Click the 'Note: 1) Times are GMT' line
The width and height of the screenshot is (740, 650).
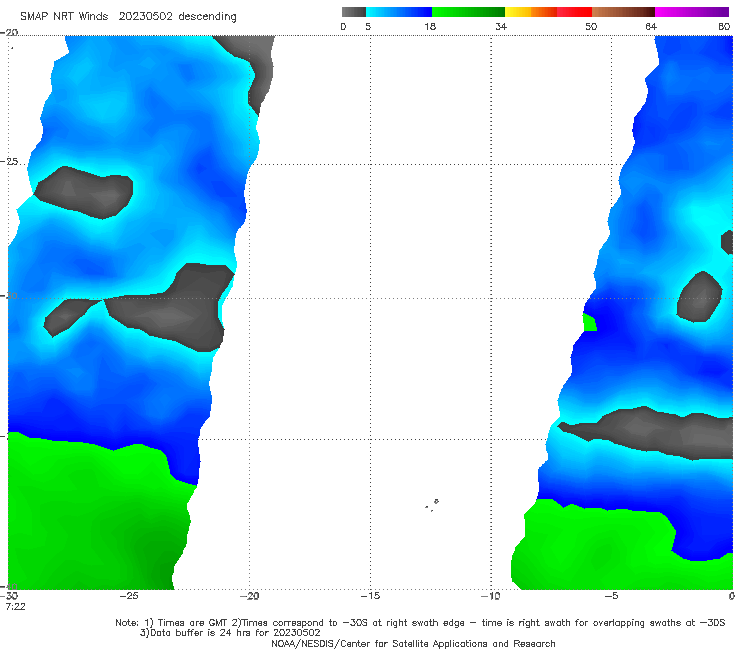tap(420, 623)
